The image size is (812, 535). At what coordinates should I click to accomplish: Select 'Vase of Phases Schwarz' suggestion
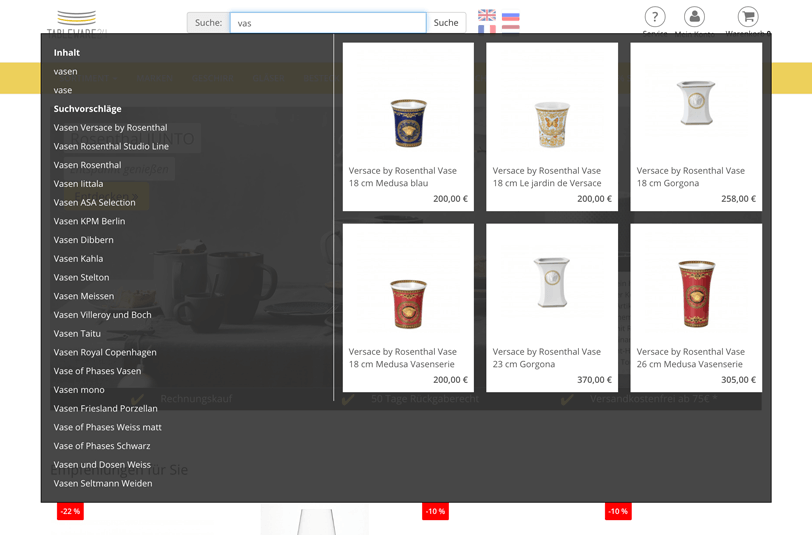pos(102,446)
